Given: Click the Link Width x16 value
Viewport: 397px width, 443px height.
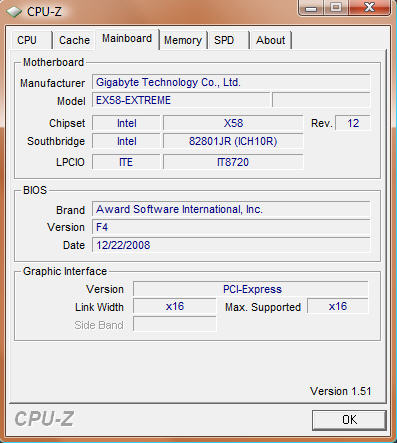Looking at the screenshot, I should pyautogui.click(x=175, y=306).
